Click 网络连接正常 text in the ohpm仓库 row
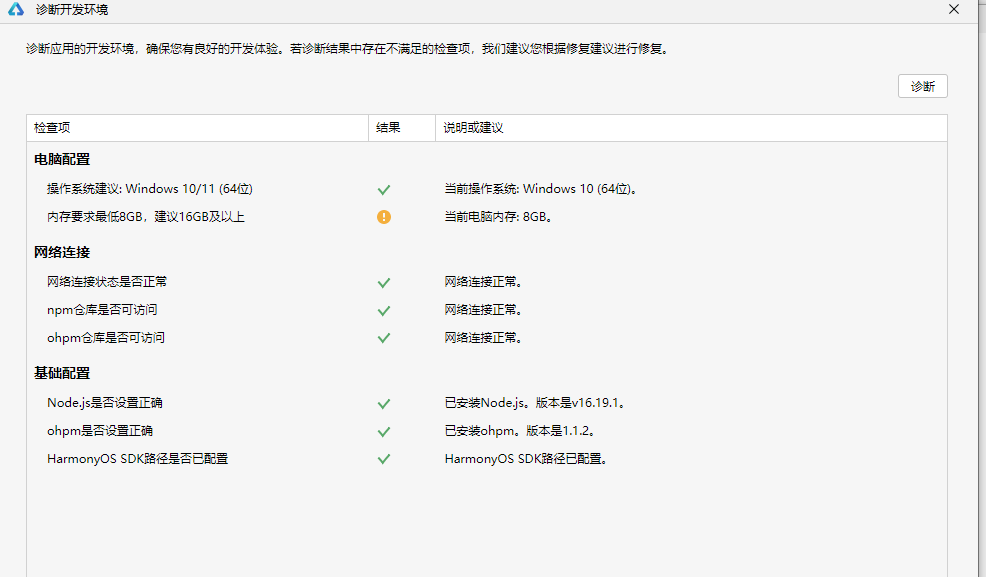Viewport: 986px width, 577px height. 483,338
